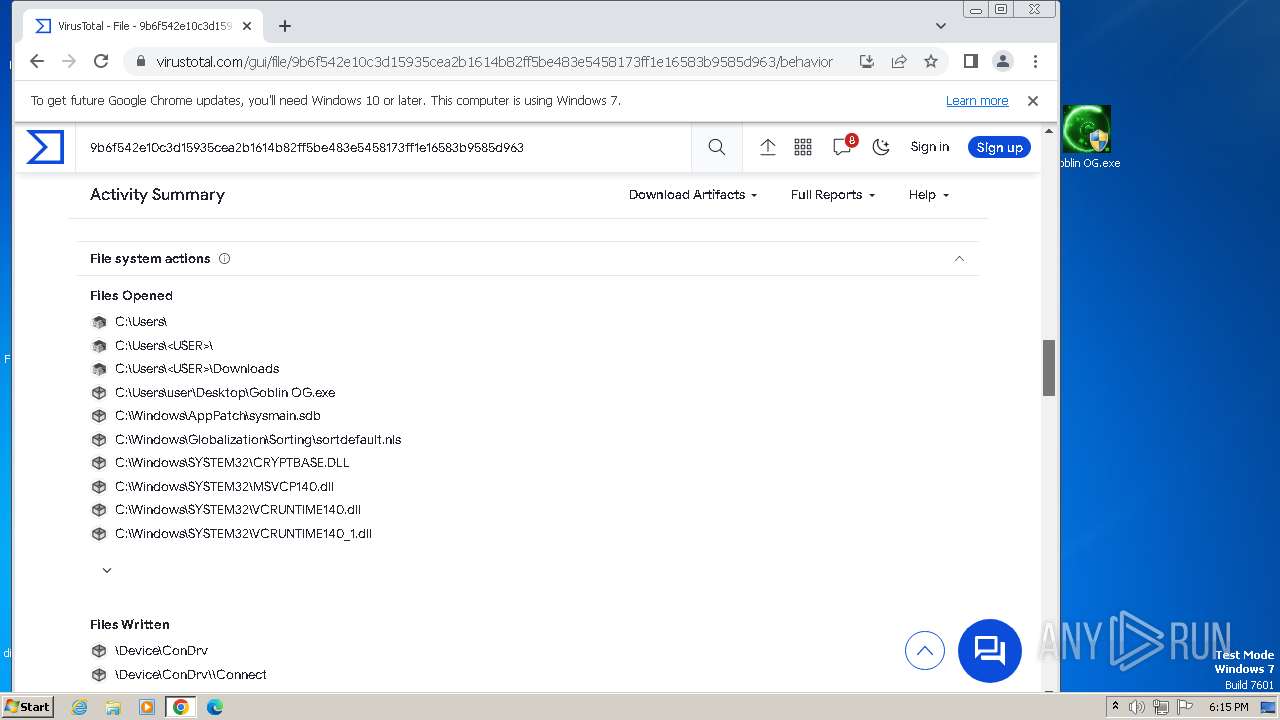Open the Help dropdown menu
This screenshot has height=720, width=1280.
click(928, 195)
